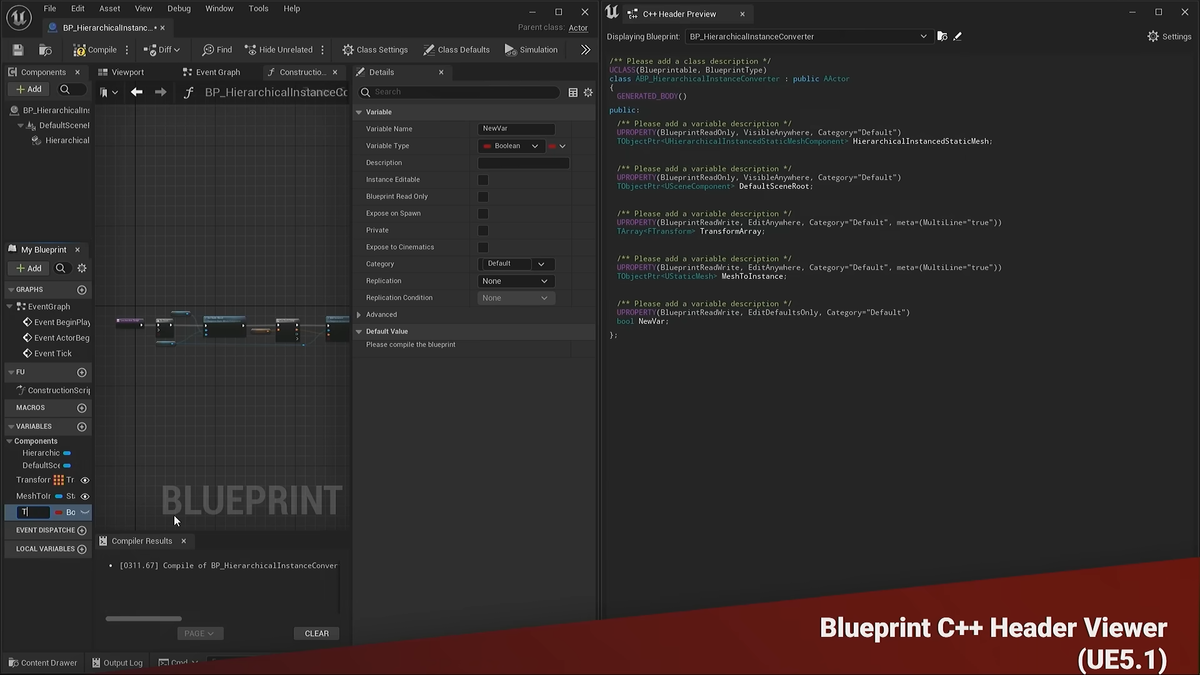This screenshot has height=675, width=1200.
Task: Collapse the Variable section in Details
Action: [359, 112]
